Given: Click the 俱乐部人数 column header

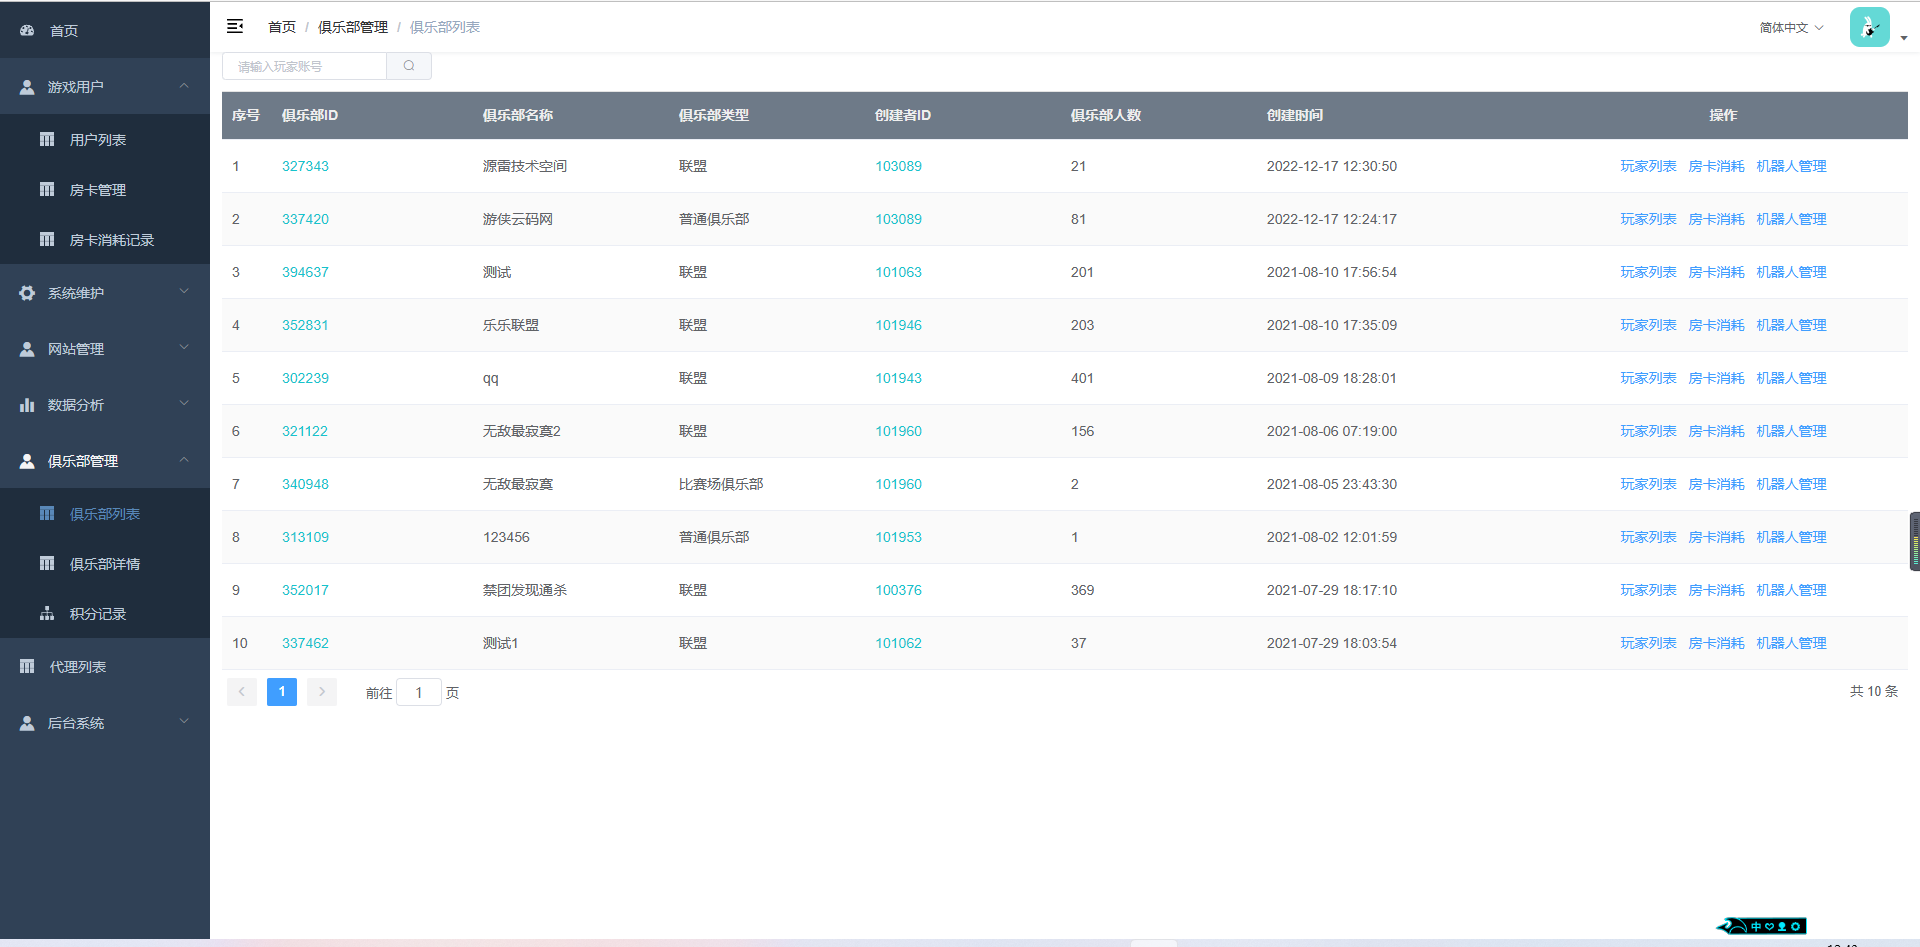Looking at the screenshot, I should [1106, 115].
